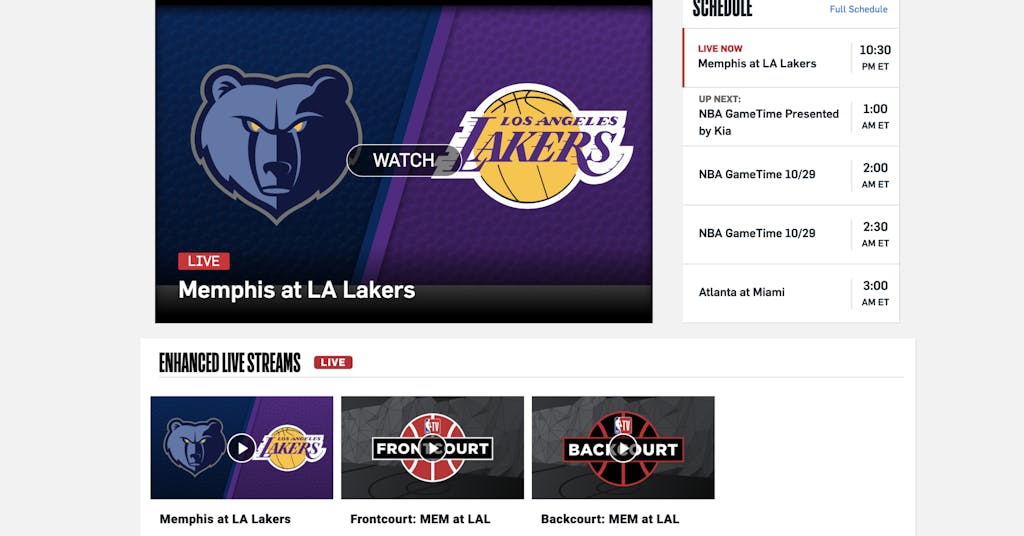
Task: Click the LIVE badge beside Enhanced Live Streams
Action: 333,363
